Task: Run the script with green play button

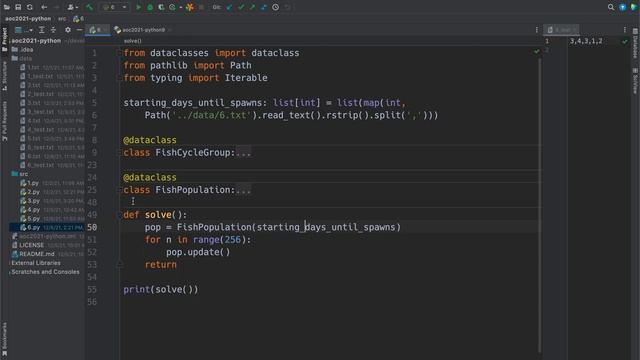Action: click(x=138, y=7)
